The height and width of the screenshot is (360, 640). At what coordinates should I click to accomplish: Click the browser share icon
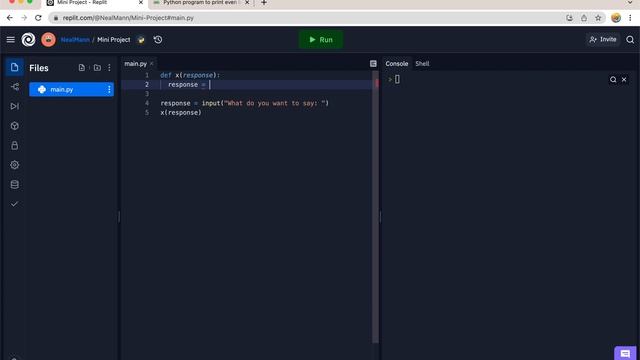584,18
